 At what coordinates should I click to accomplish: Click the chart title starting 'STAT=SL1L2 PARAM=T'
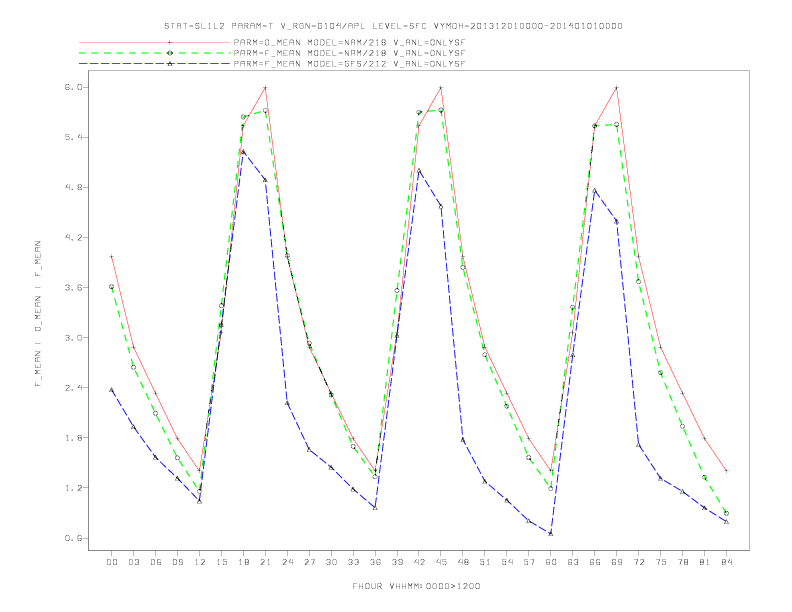pyautogui.click(x=393, y=26)
